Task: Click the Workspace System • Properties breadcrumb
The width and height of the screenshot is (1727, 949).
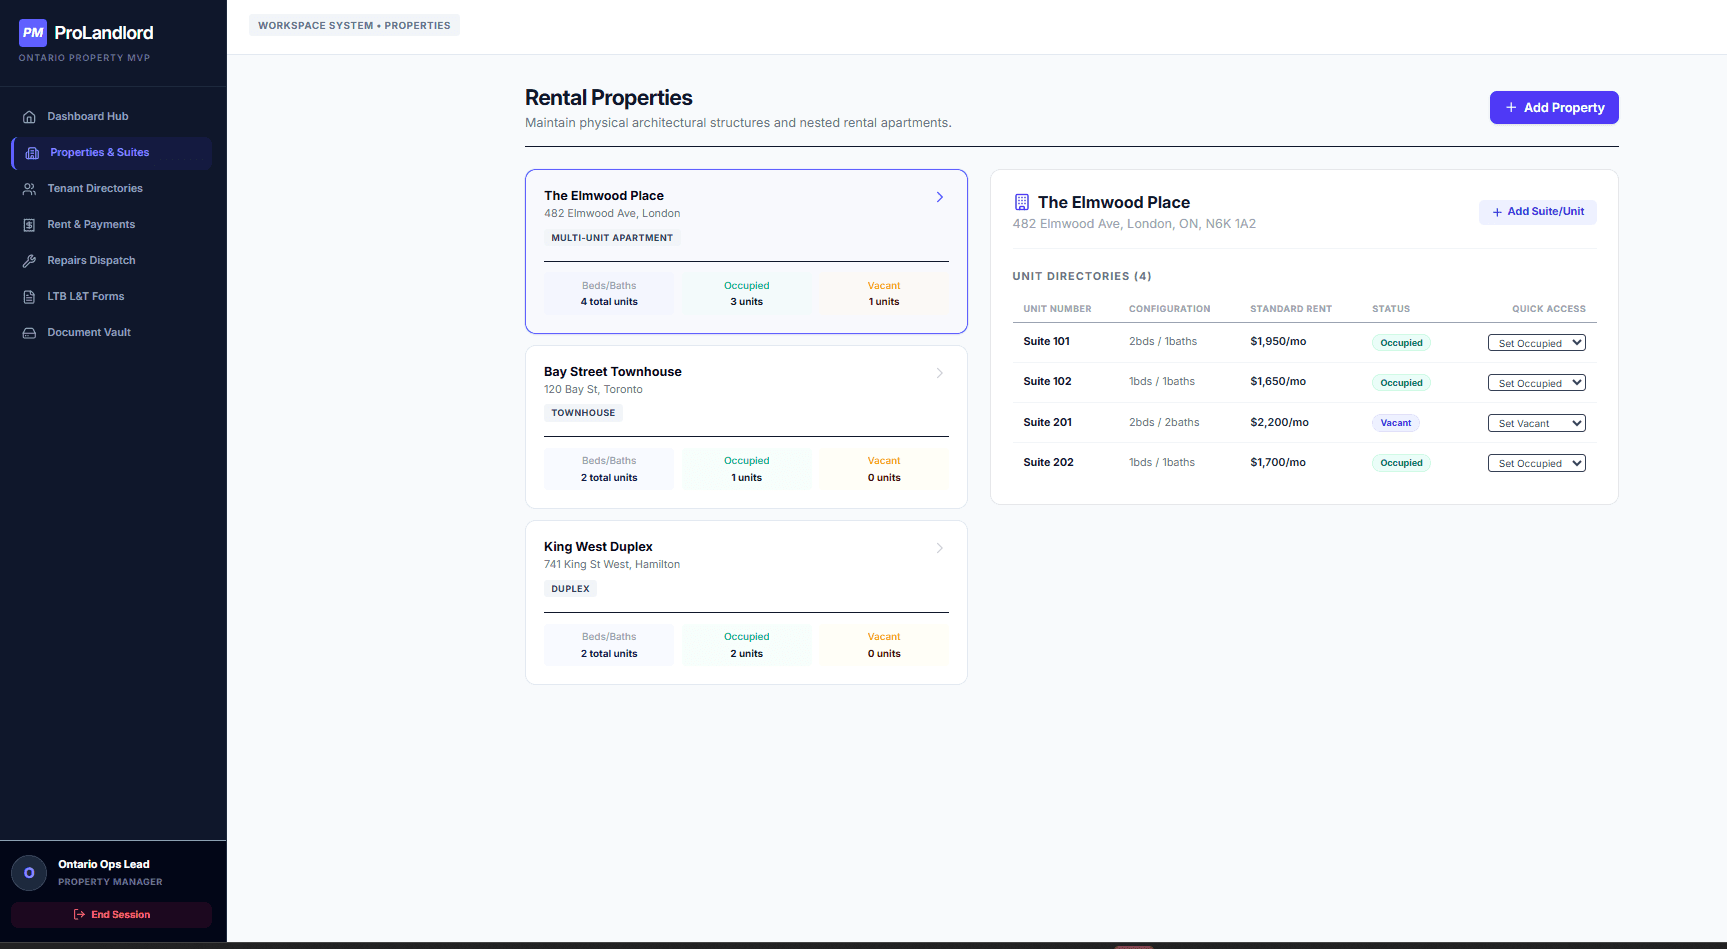Action: click(354, 26)
